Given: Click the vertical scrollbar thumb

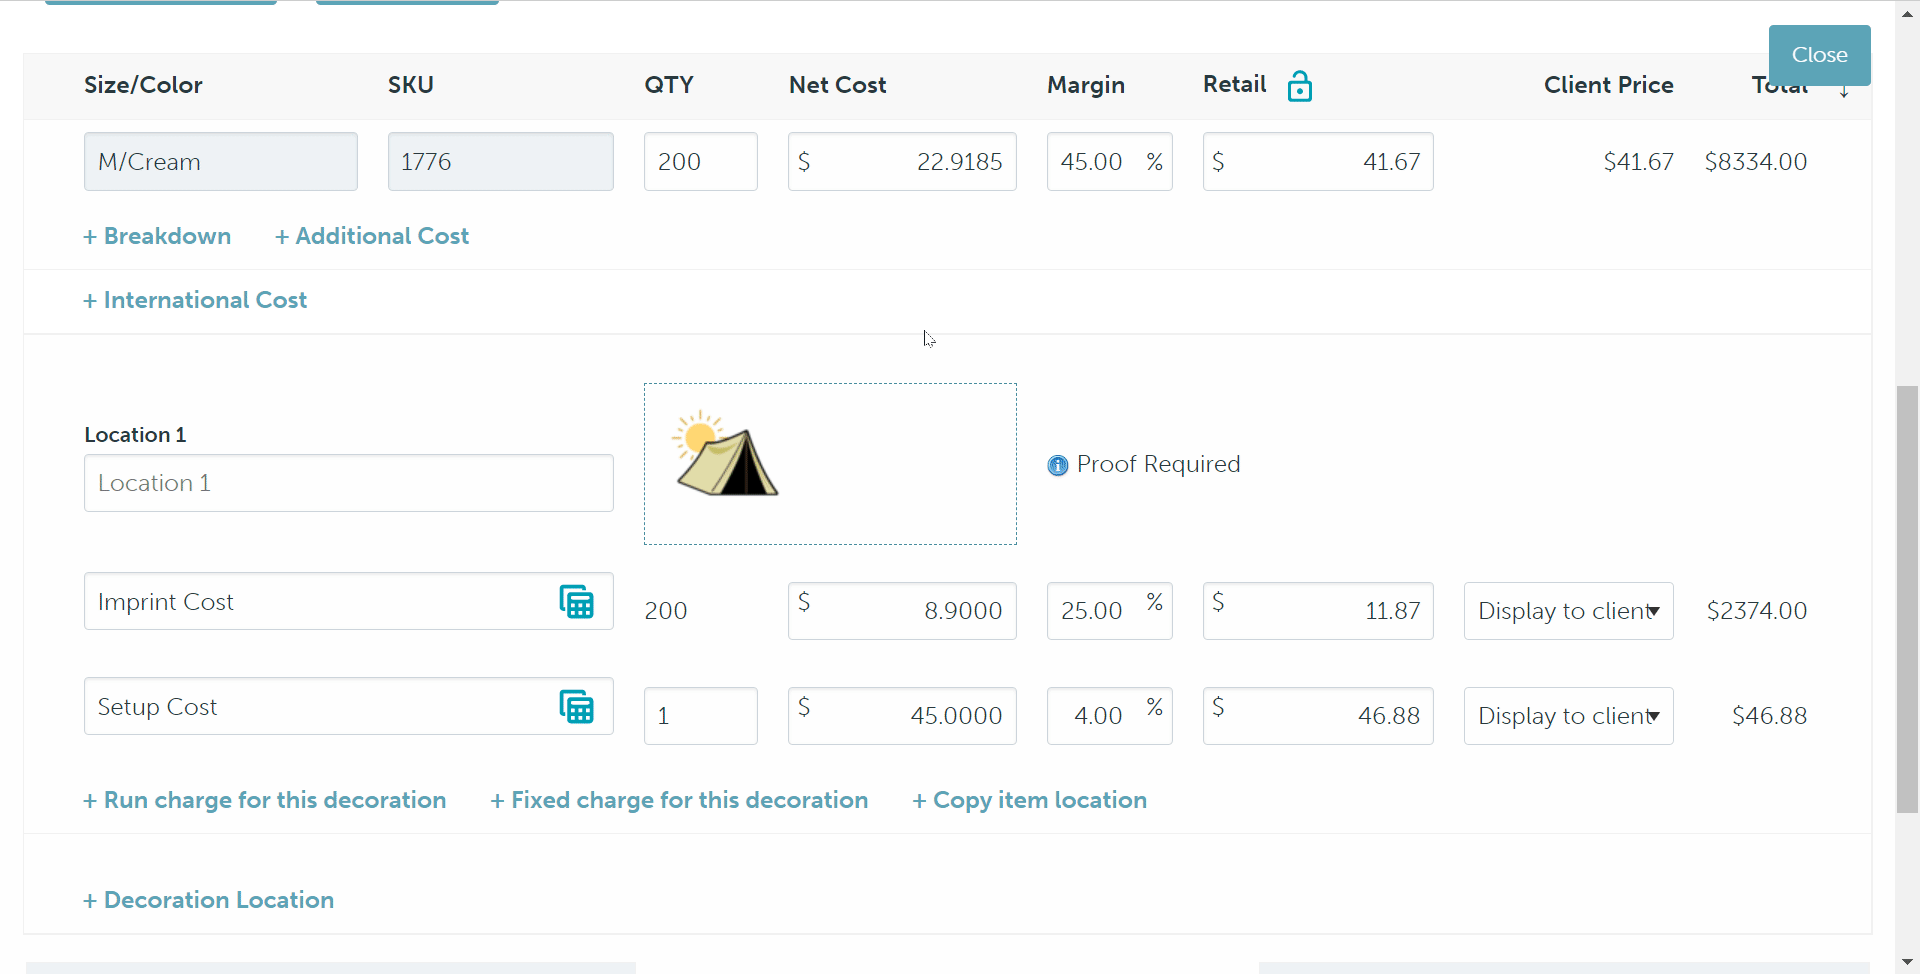Looking at the screenshot, I should coord(1907,600).
